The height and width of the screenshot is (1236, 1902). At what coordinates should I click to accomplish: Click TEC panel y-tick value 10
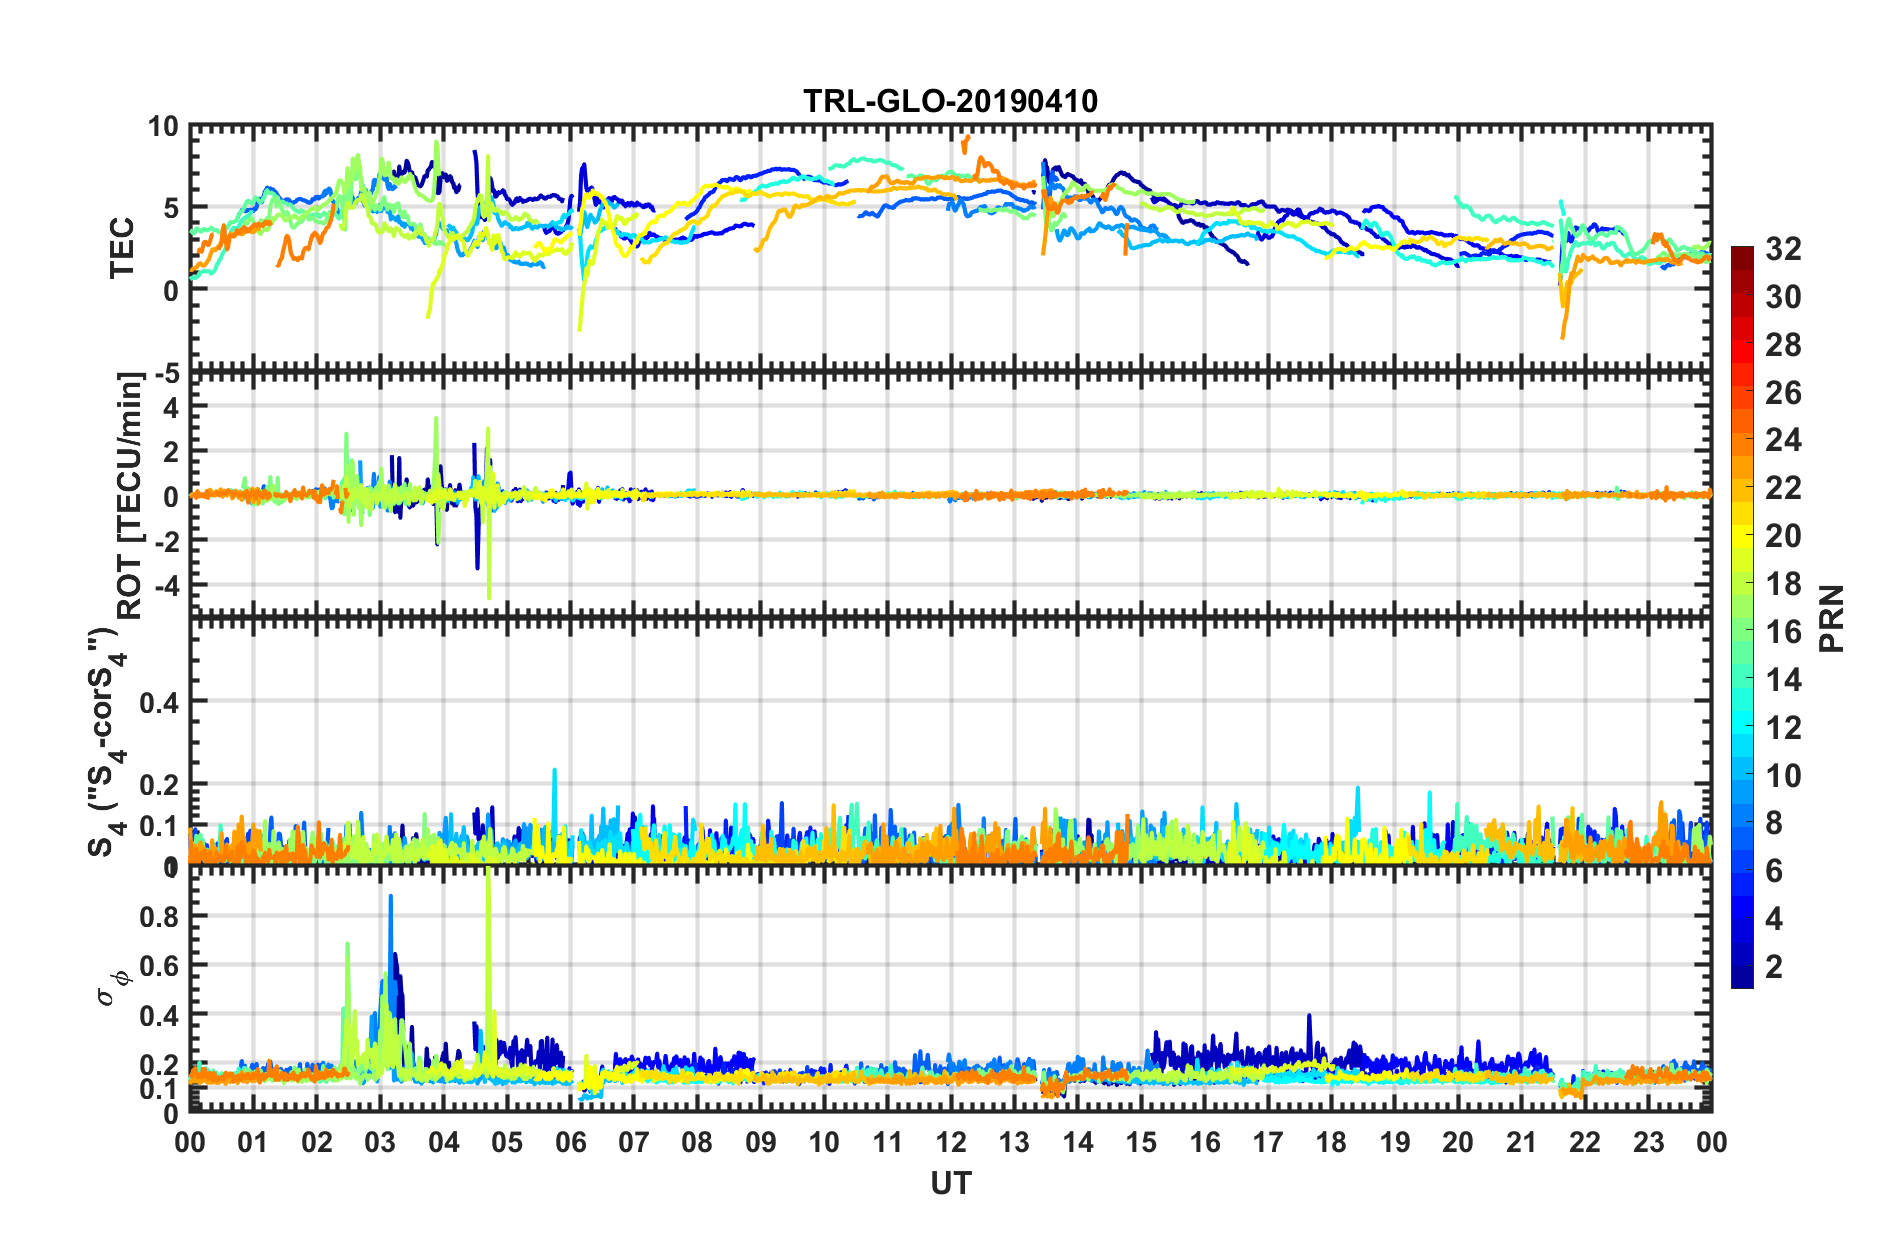coord(163,127)
